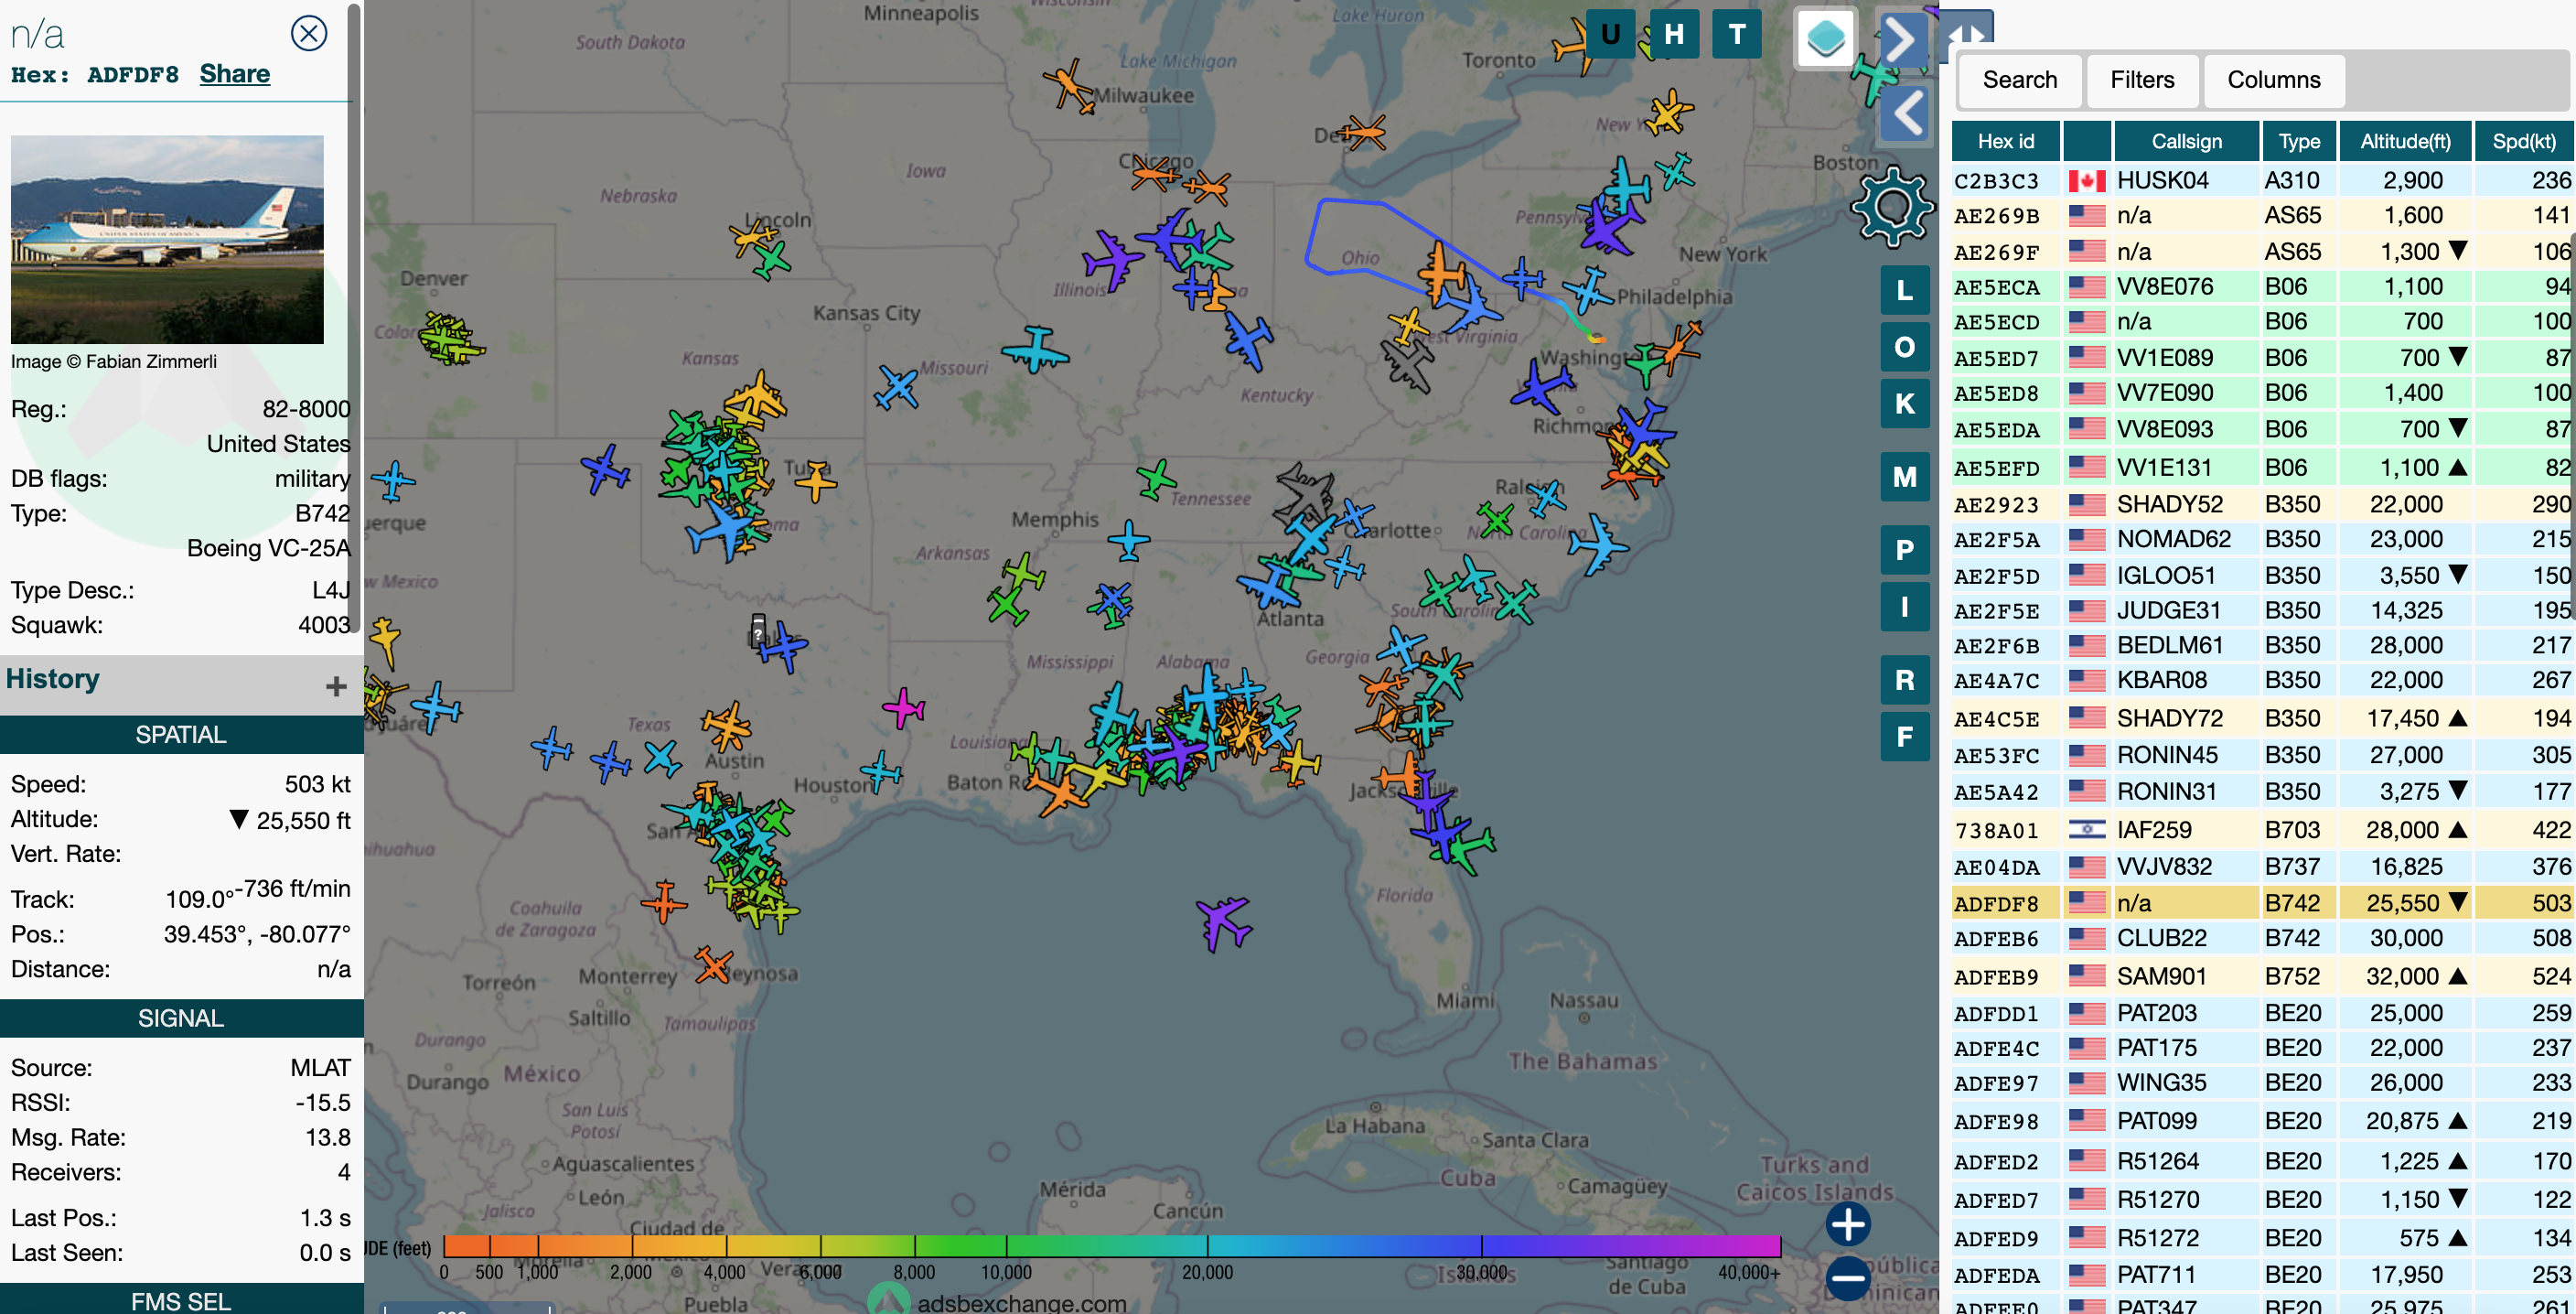Select the SAM901 table row
This screenshot has height=1314, width=2576.
coord(2262,976)
